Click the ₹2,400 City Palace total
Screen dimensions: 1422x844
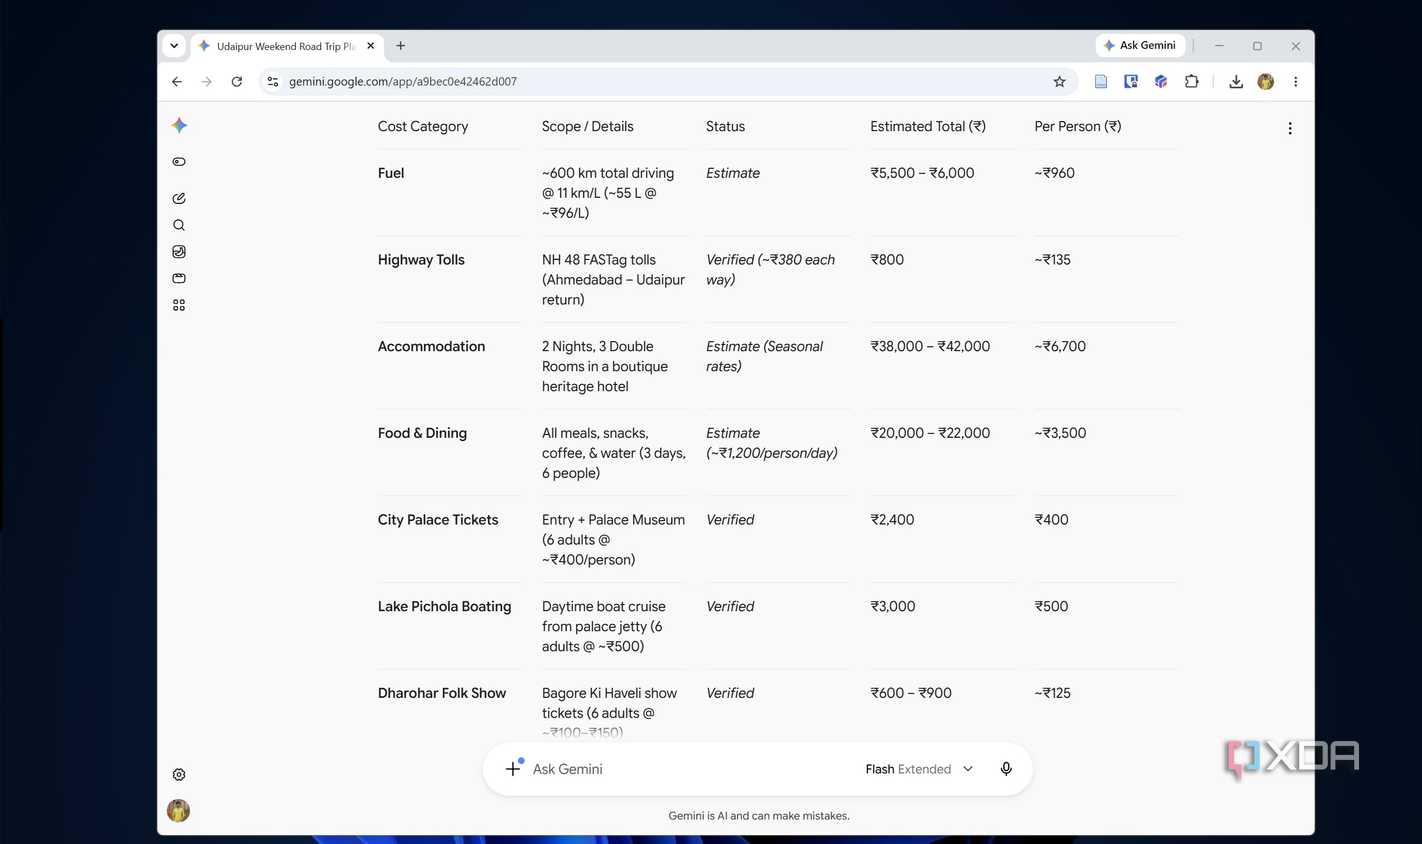pyautogui.click(x=892, y=520)
